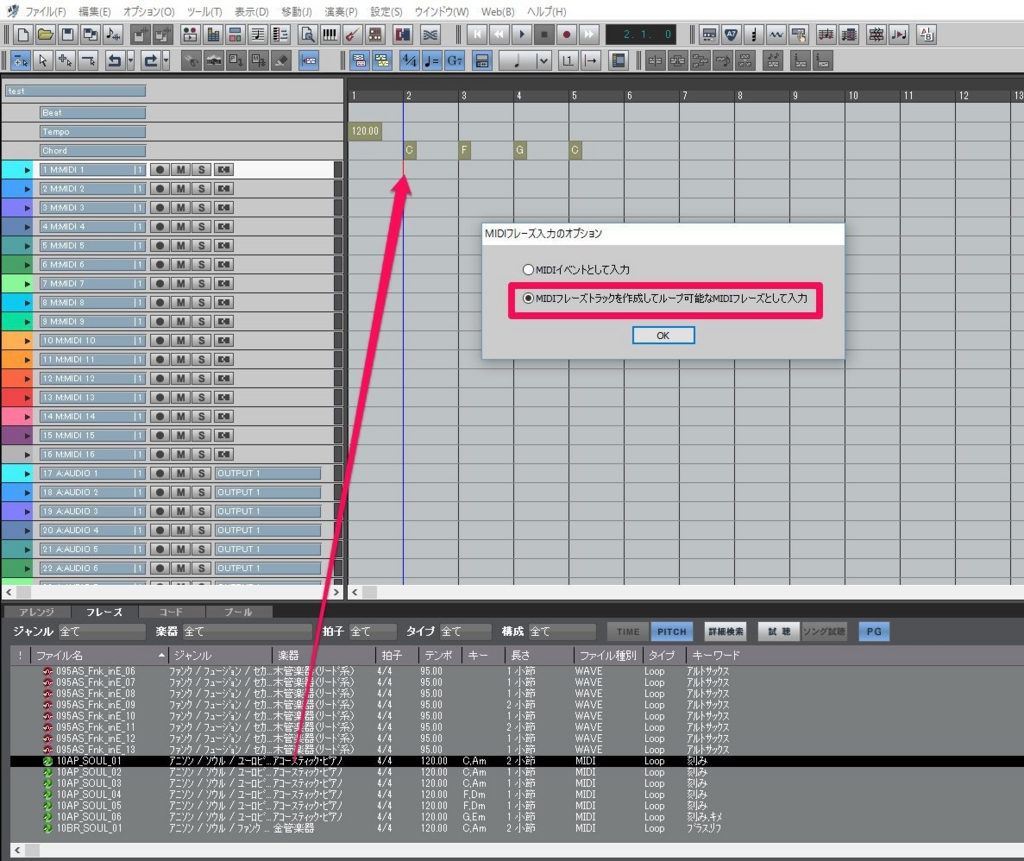Toggle the tempo track note icon
This screenshot has height=861, width=1024.
[x=432, y=61]
